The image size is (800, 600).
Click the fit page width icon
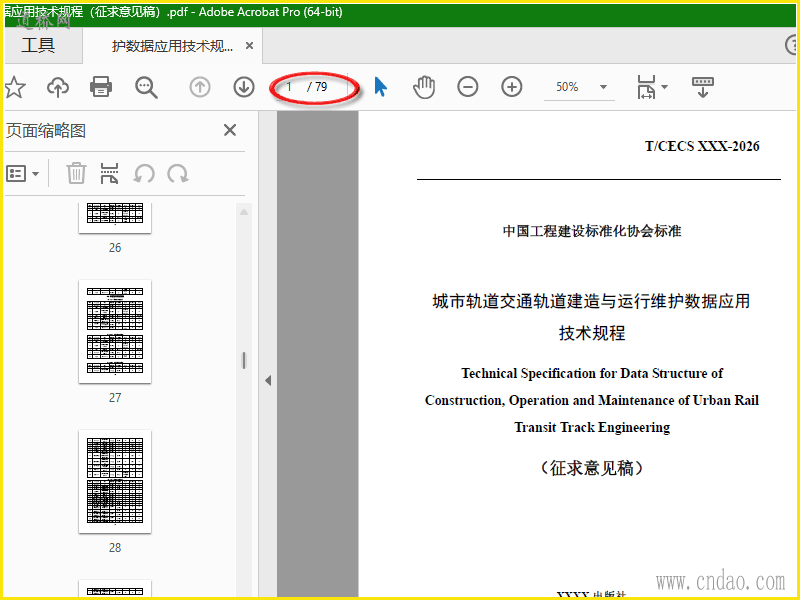[x=646, y=87]
